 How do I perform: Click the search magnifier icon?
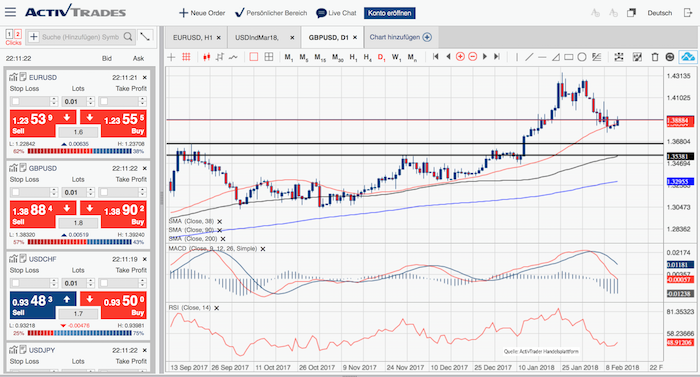tap(128, 37)
